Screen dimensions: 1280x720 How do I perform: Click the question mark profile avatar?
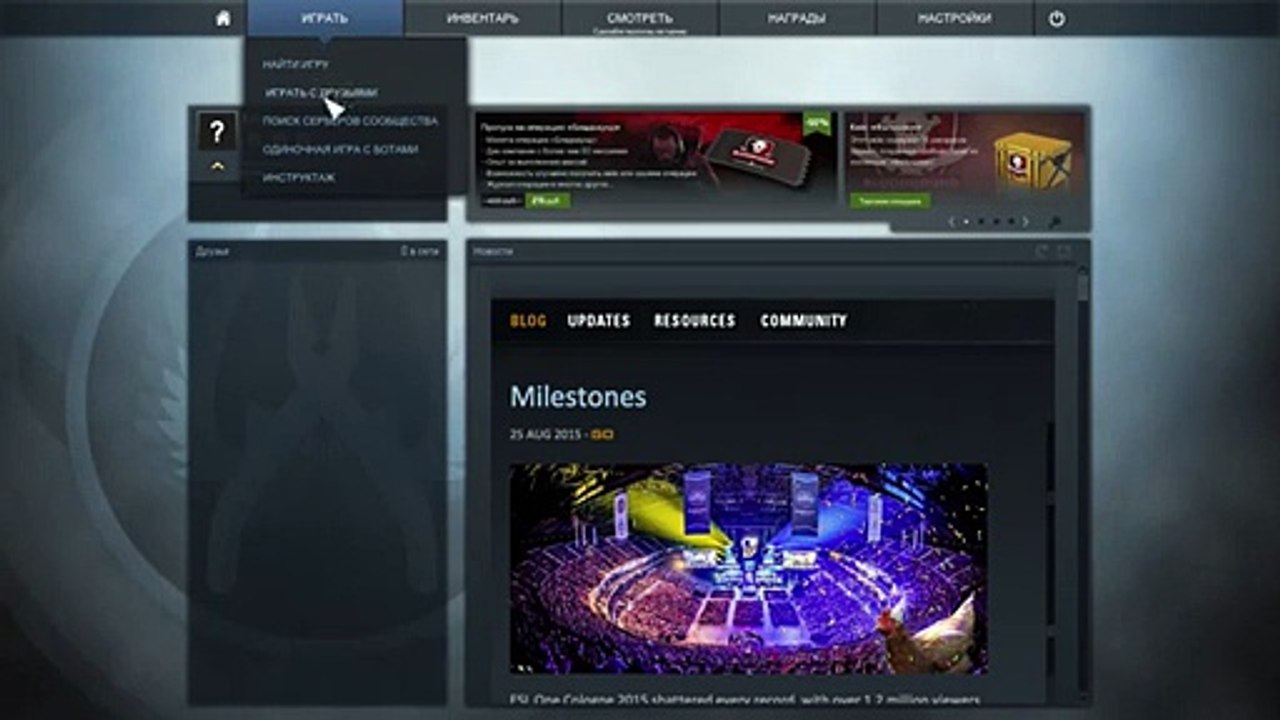click(217, 132)
